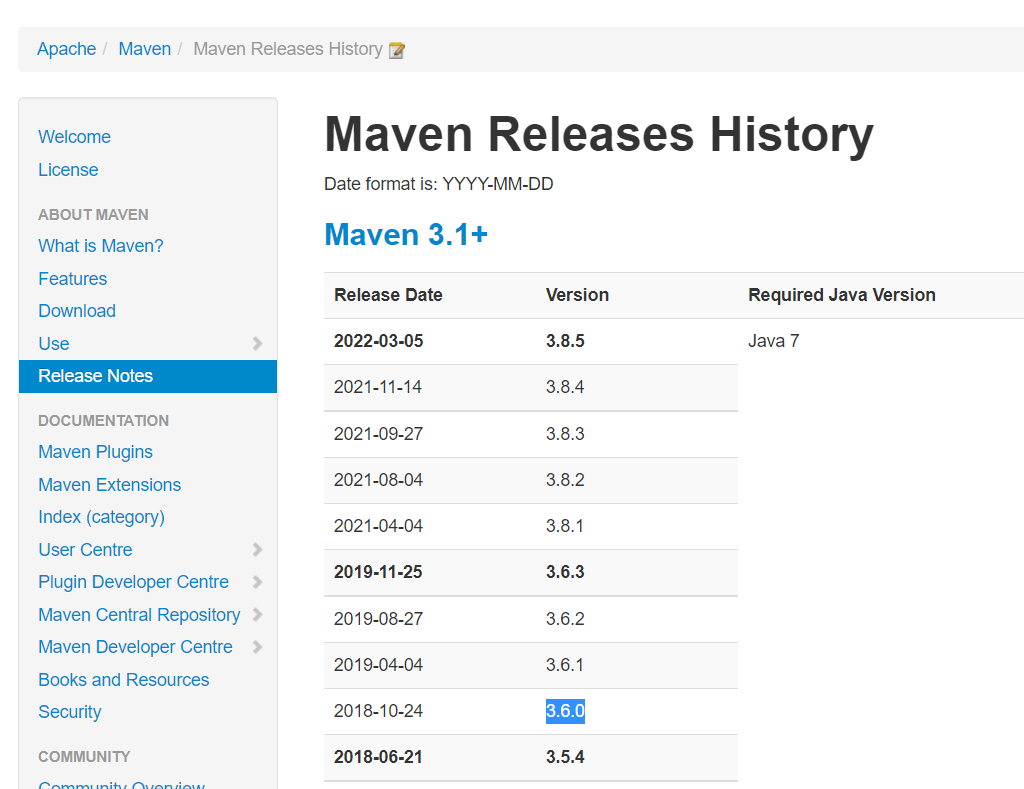1024x789 pixels.
Task: Click the Maven Releases History breadcrumb text
Action: tap(288, 49)
